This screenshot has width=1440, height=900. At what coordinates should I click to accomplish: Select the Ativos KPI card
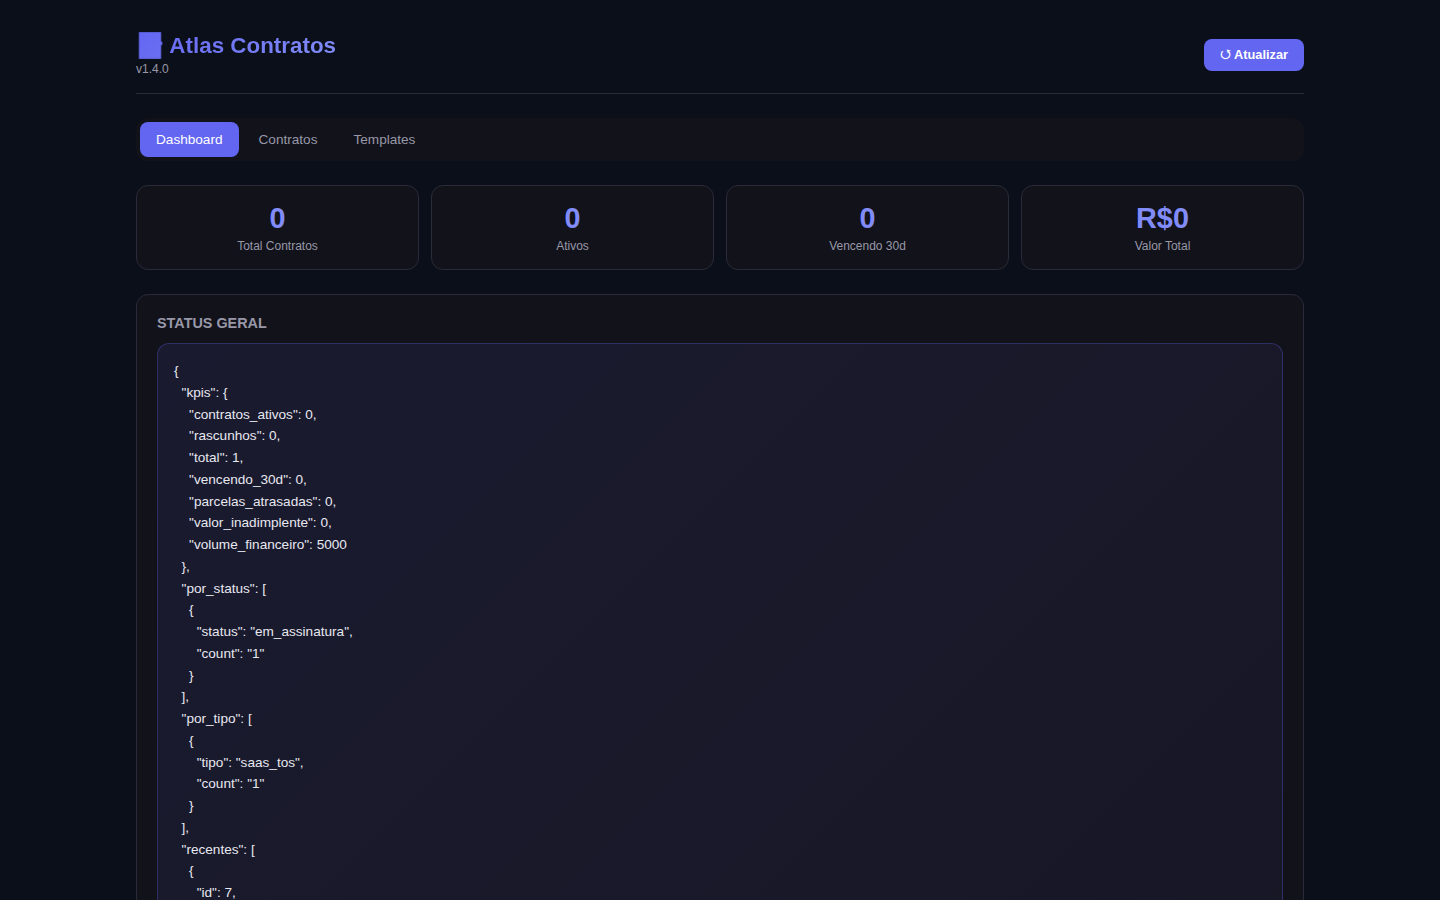572,228
